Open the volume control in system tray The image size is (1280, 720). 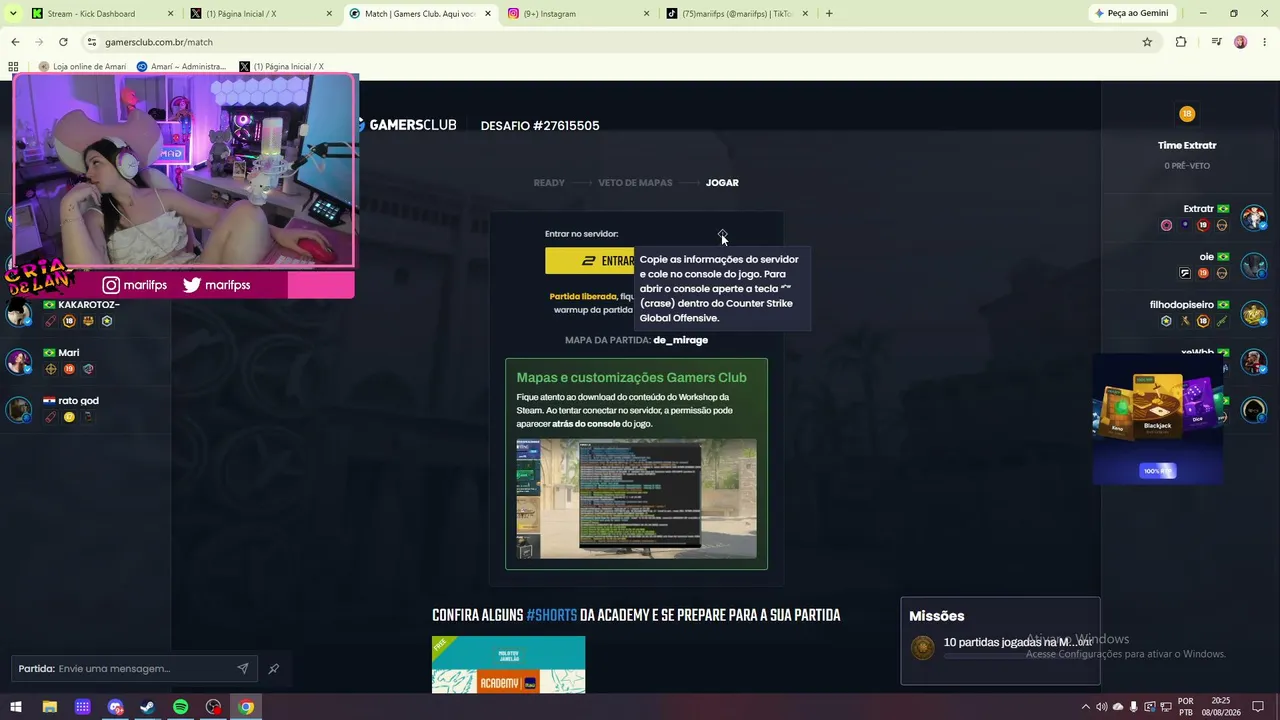[x=1102, y=707]
